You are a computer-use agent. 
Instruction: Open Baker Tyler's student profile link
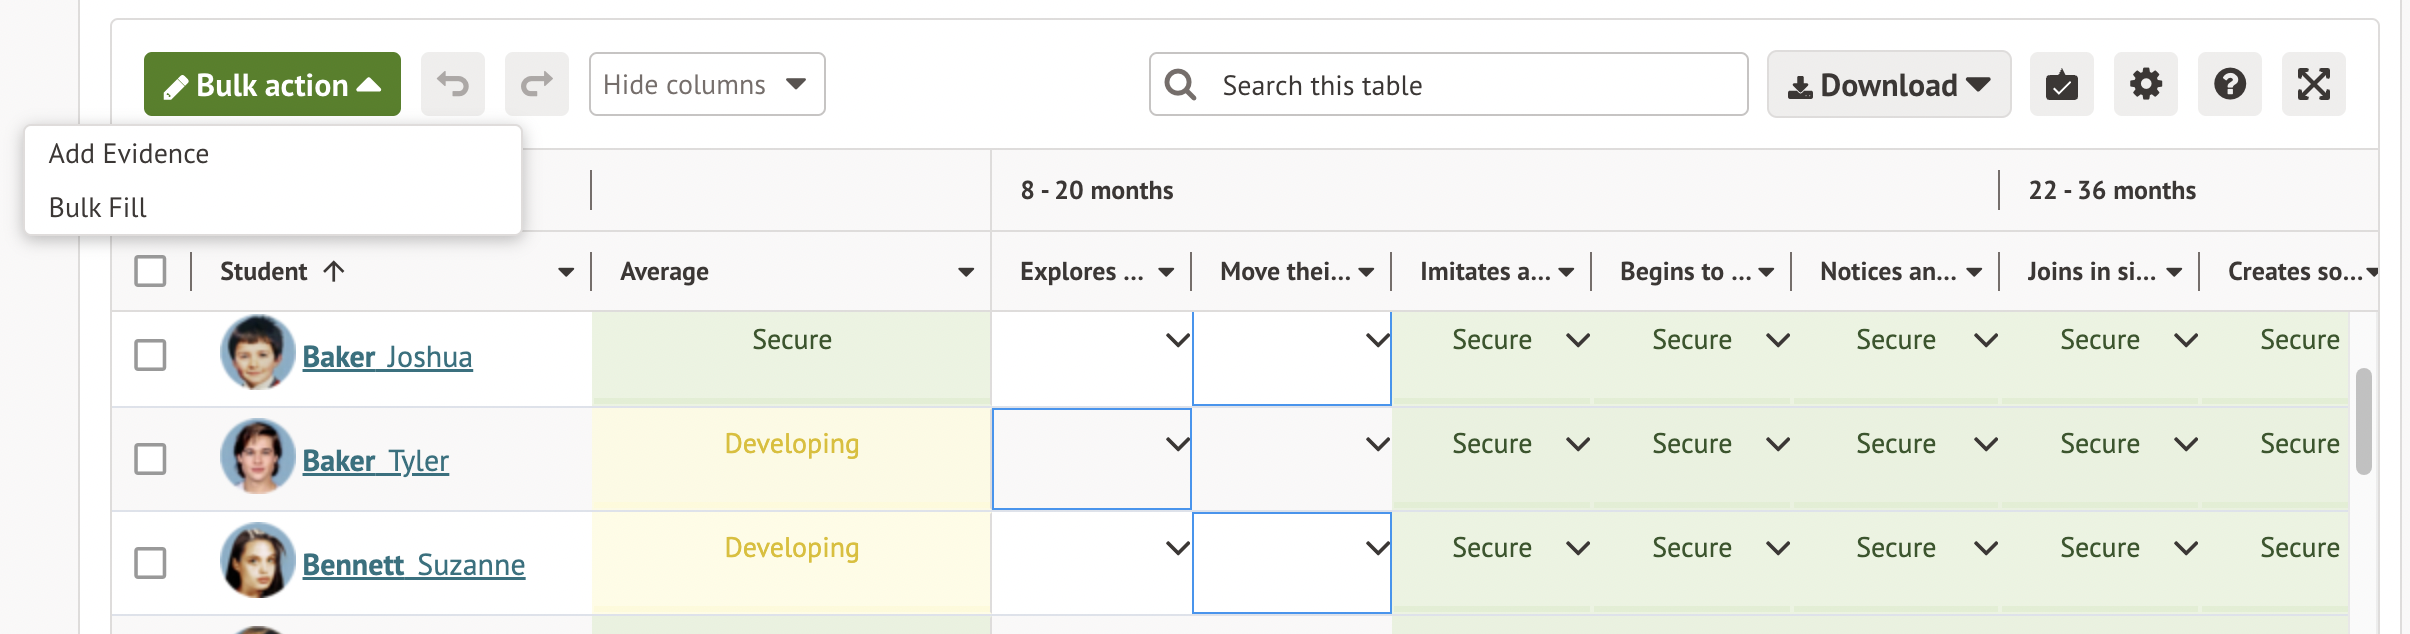click(x=376, y=461)
